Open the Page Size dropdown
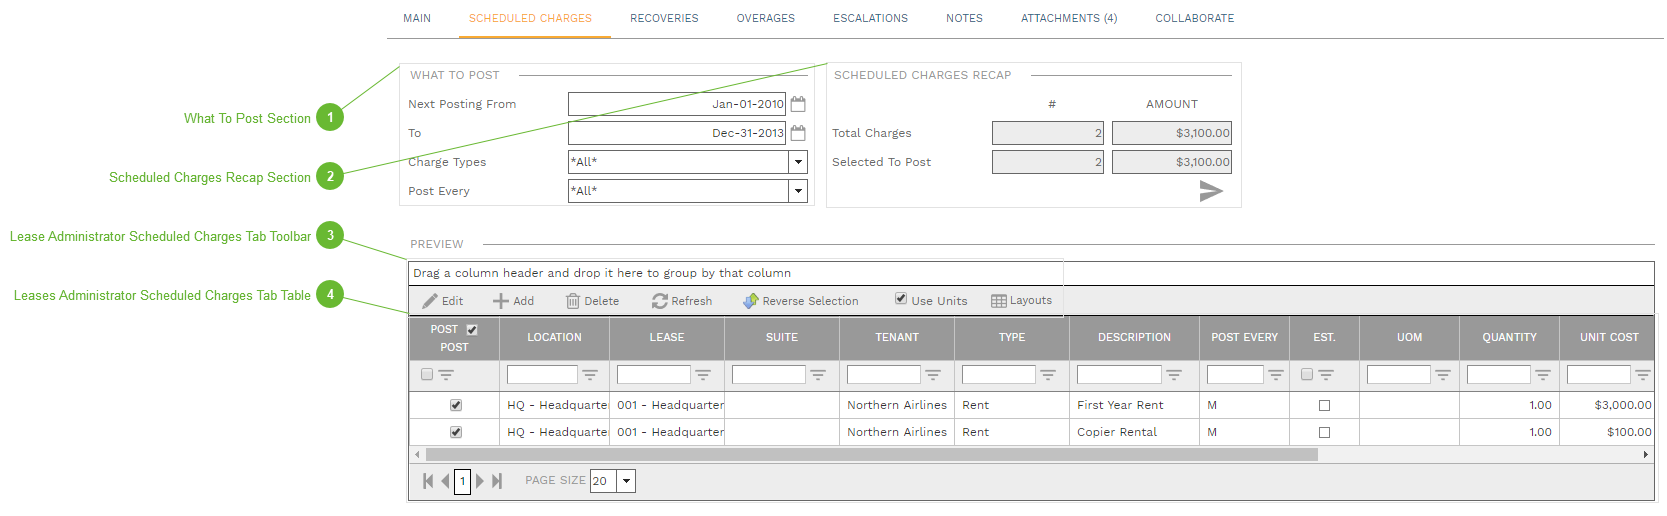 click(x=626, y=481)
